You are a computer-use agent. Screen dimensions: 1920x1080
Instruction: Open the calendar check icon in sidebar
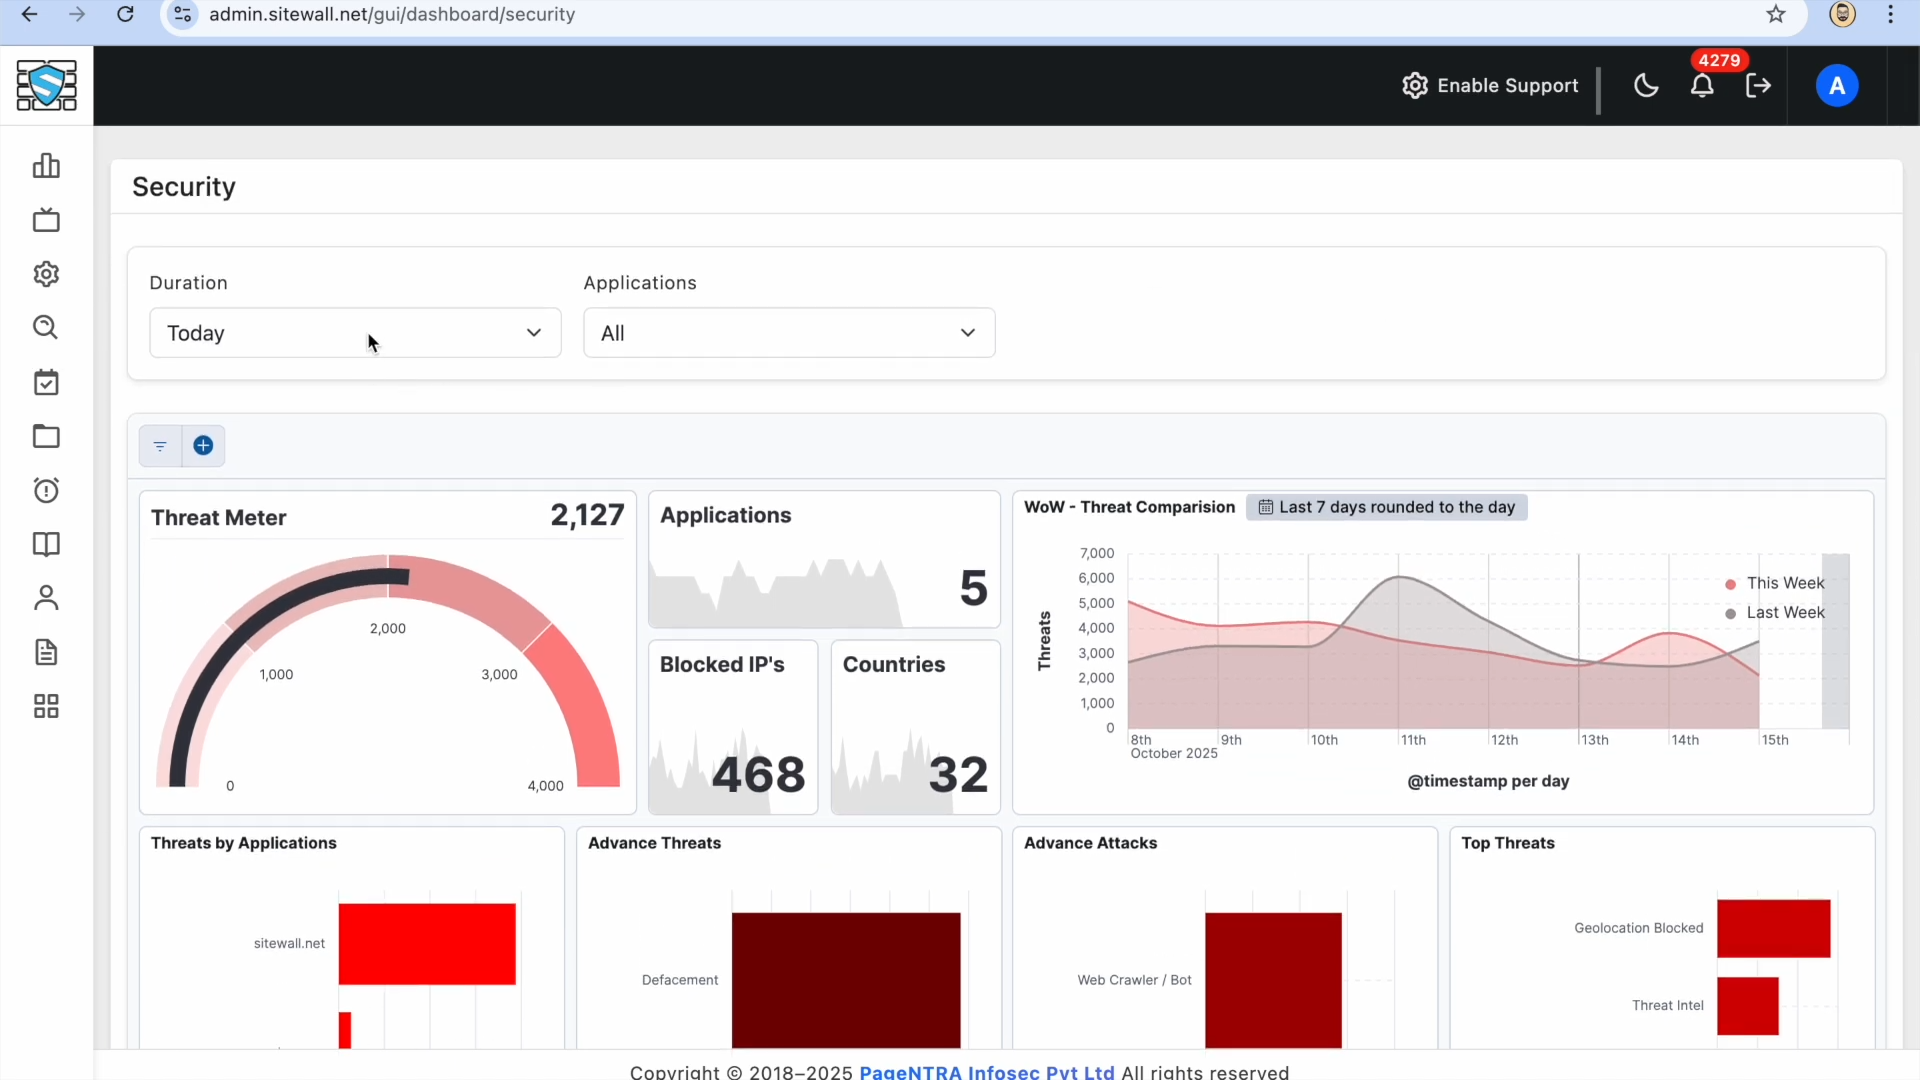click(x=46, y=382)
